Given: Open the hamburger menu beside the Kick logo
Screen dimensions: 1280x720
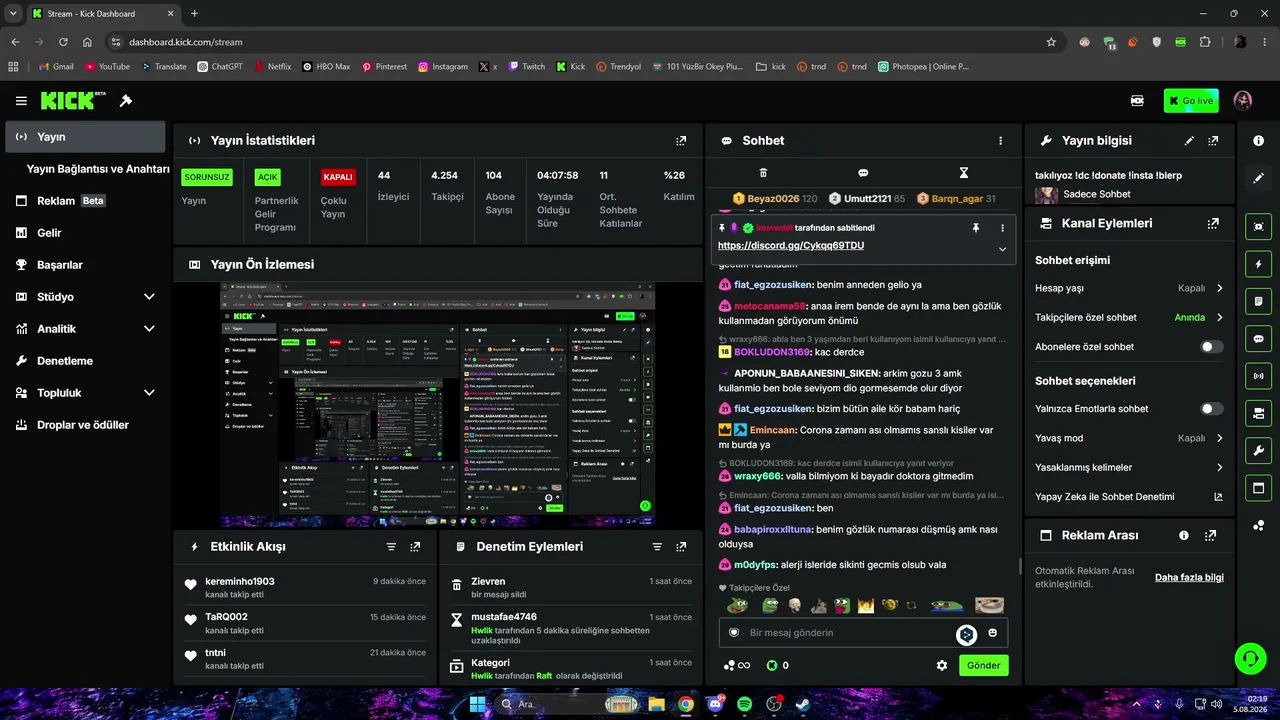Looking at the screenshot, I should 21,101.
